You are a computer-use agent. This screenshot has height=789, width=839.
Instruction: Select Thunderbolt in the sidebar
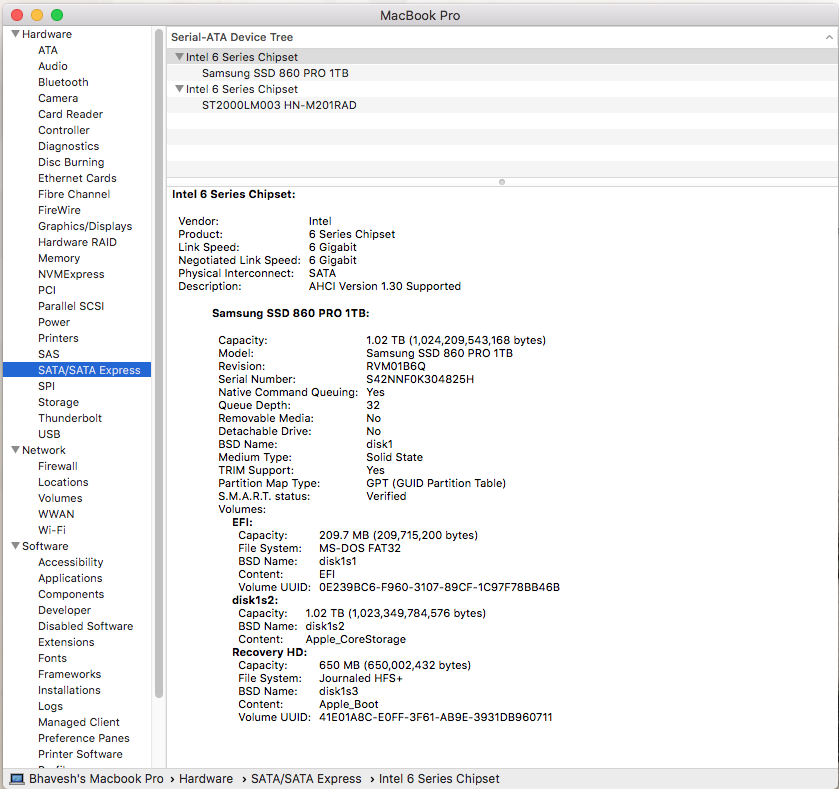(x=70, y=418)
